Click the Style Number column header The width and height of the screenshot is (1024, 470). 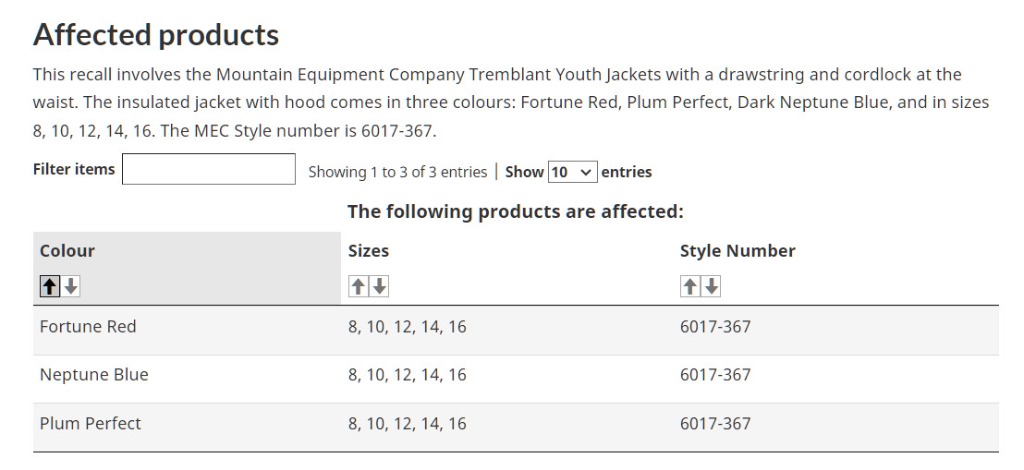coord(737,251)
